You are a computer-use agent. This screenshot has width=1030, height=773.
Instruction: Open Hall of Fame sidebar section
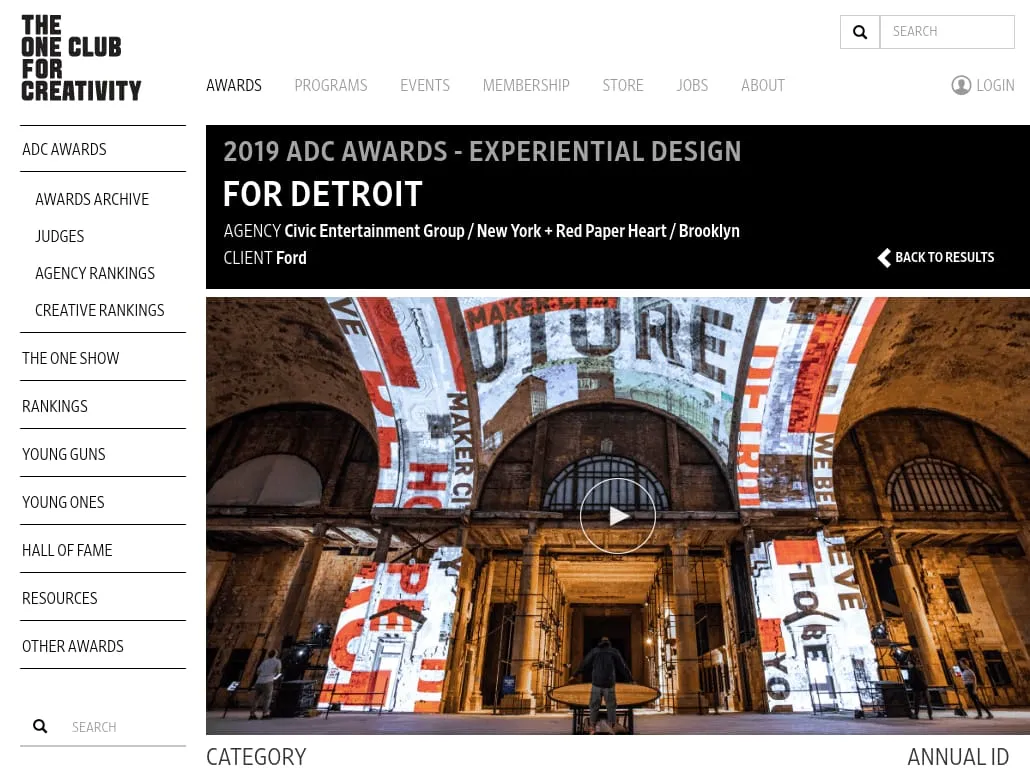(x=67, y=550)
